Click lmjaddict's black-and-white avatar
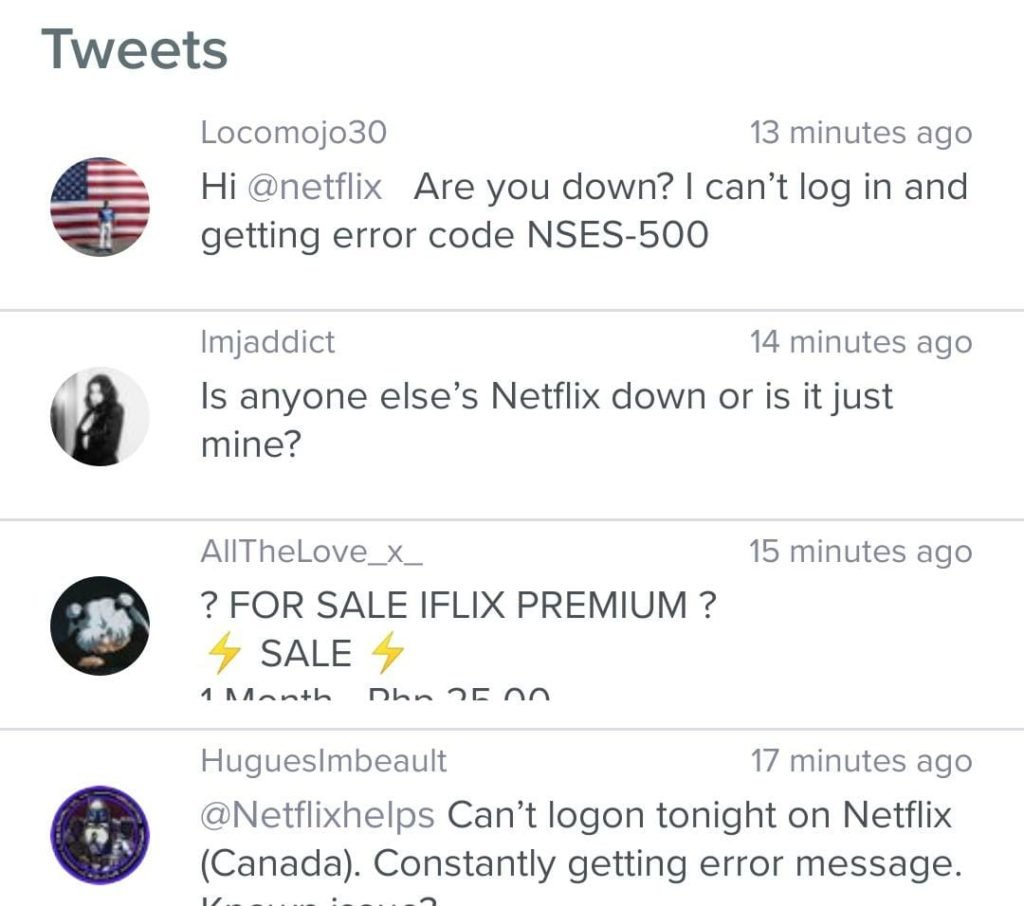The height and width of the screenshot is (906, 1024). point(99,418)
